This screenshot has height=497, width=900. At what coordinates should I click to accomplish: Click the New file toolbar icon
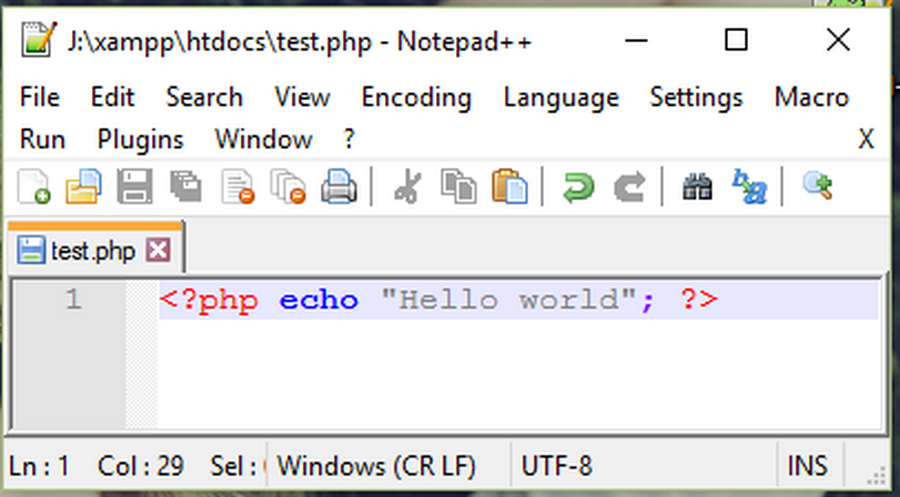tap(34, 187)
